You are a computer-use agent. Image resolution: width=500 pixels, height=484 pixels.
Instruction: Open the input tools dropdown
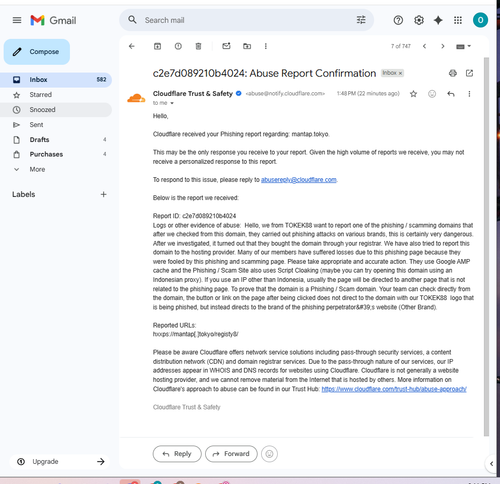[463, 46]
